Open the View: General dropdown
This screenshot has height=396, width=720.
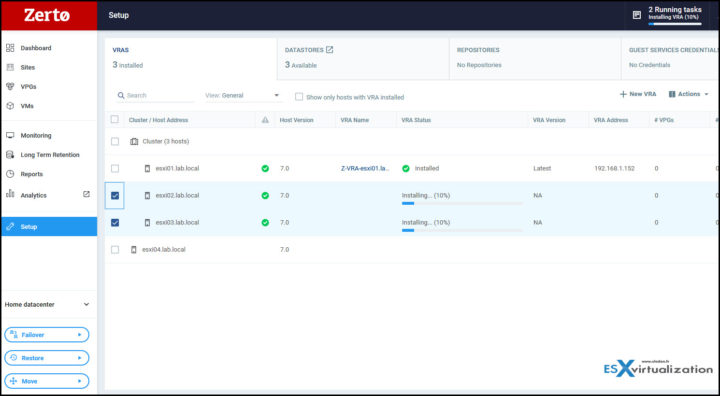coord(242,96)
